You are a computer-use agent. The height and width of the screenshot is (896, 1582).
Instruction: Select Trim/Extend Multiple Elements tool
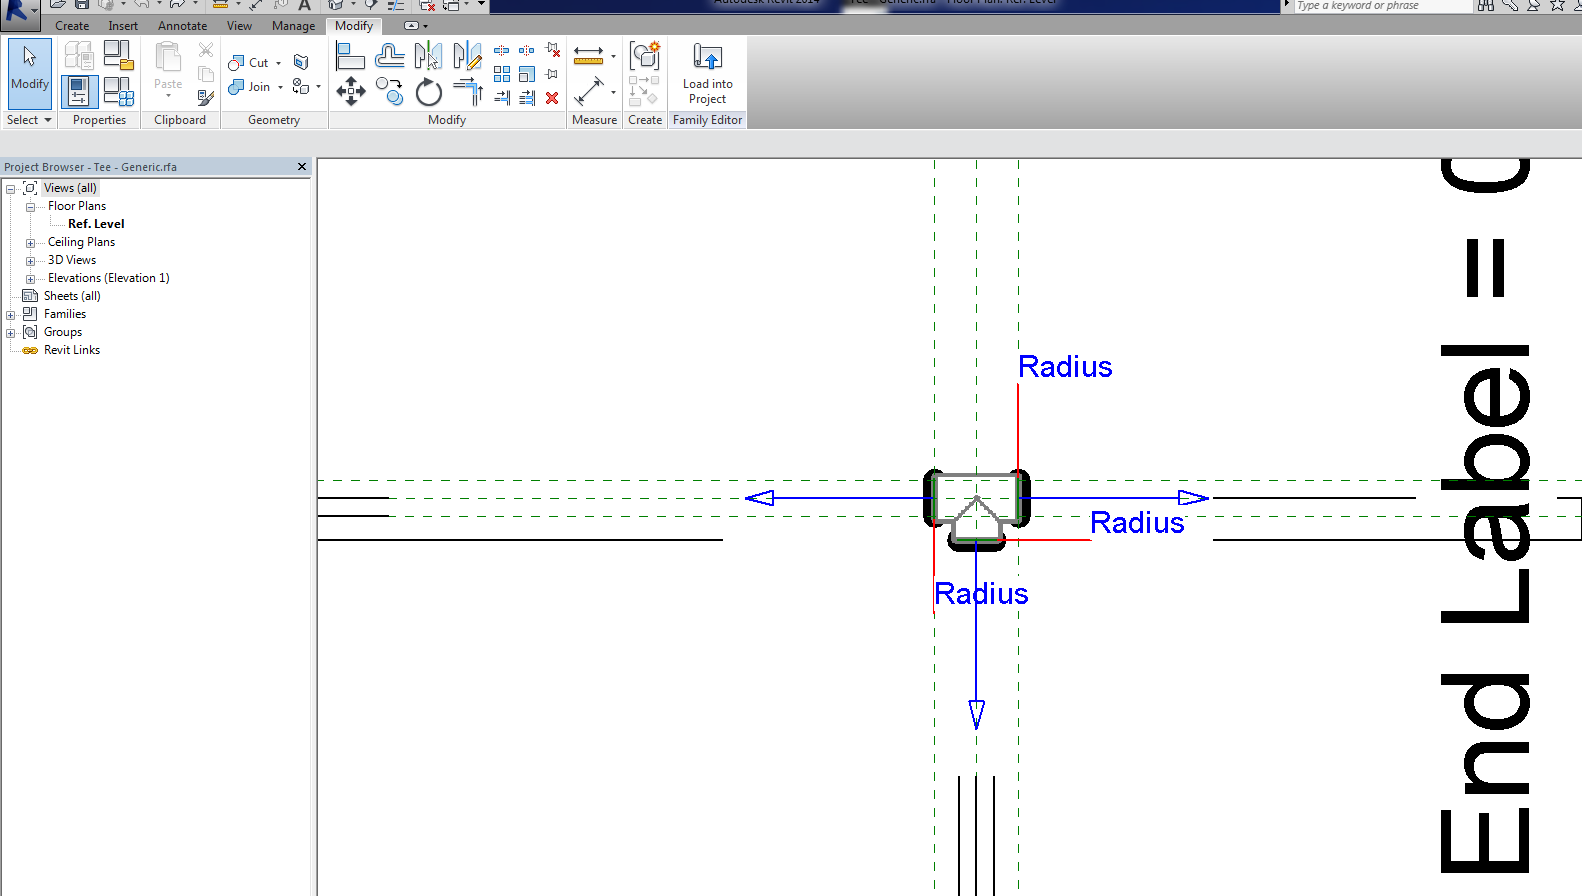[527, 98]
